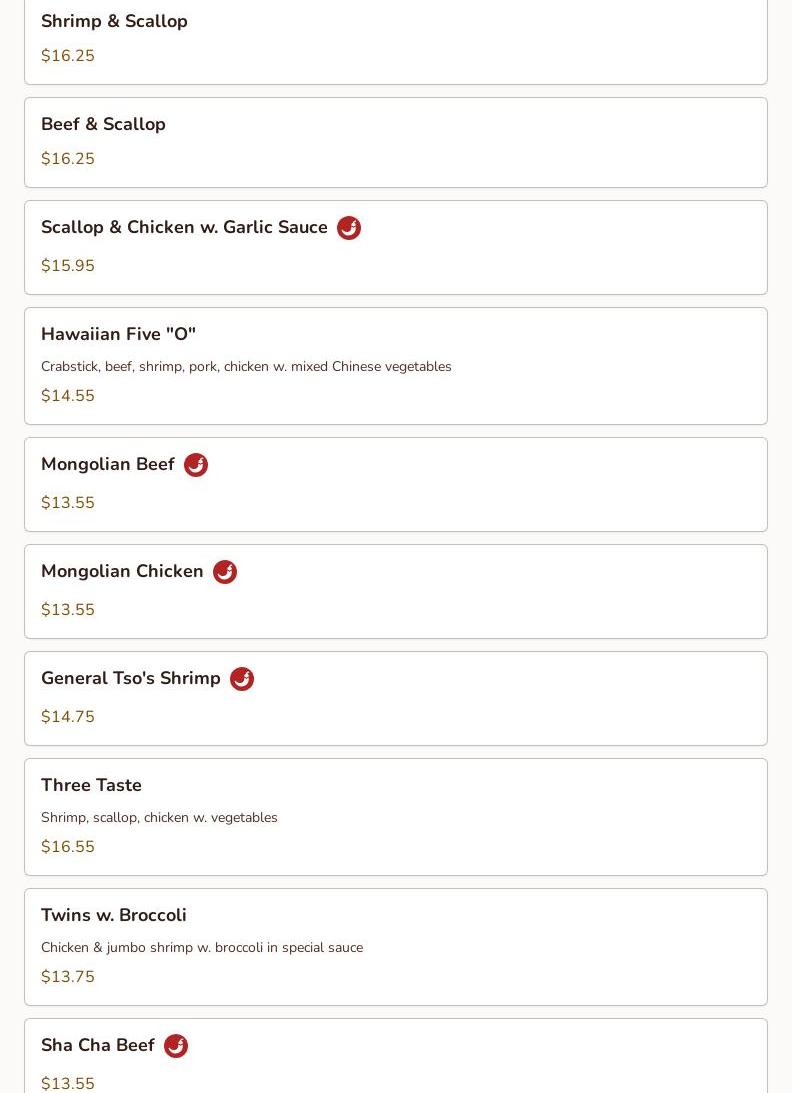The height and width of the screenshot is (1093, 792).
Task: Open the Shrimp & Scallop item
Action: click(114, 21)
